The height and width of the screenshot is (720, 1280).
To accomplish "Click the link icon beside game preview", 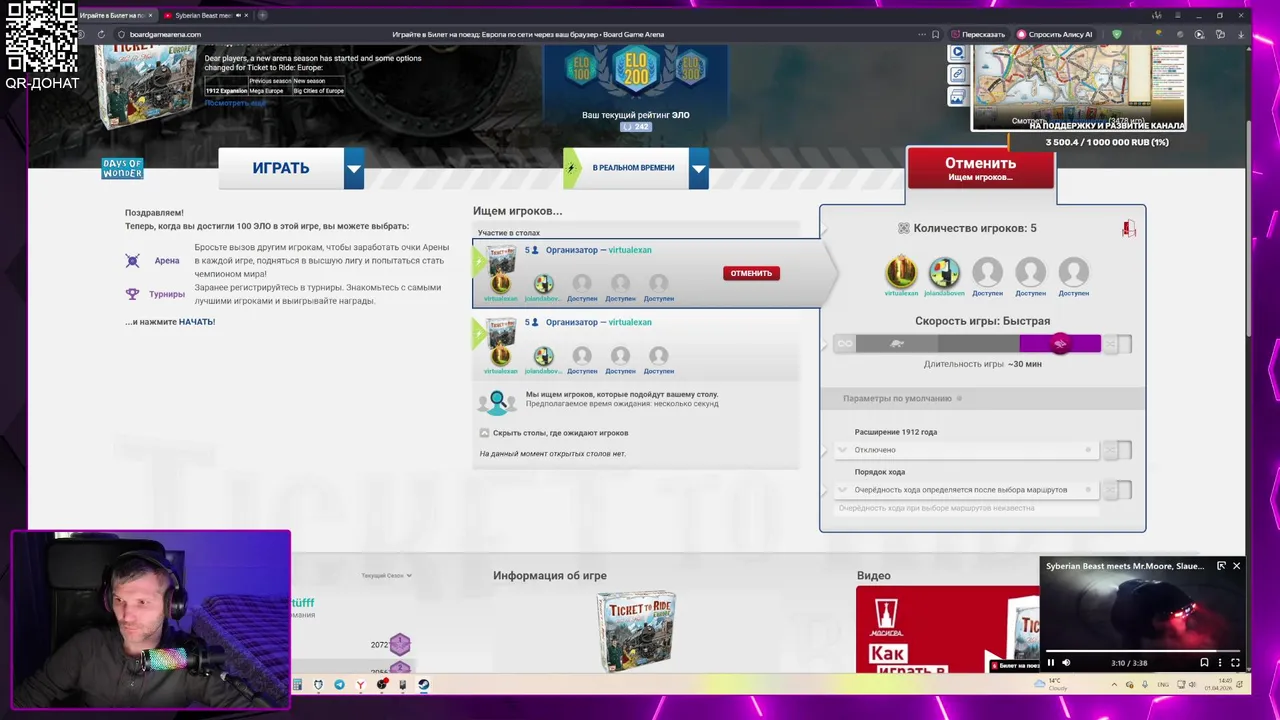I will tap(957, 74).
